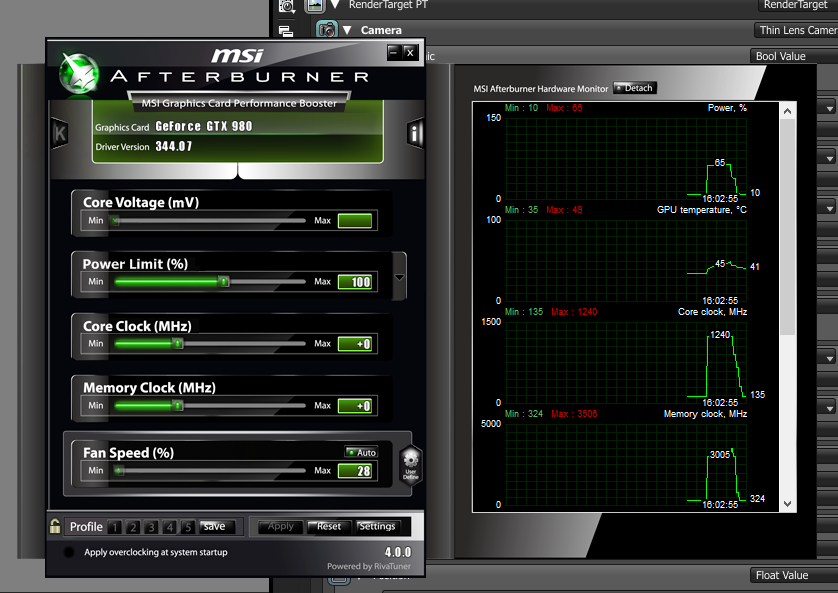Viewport: 838px width, 593px height.
Task: Show information via the i side button
Action: pyautogui.click(x=415, y=133)
